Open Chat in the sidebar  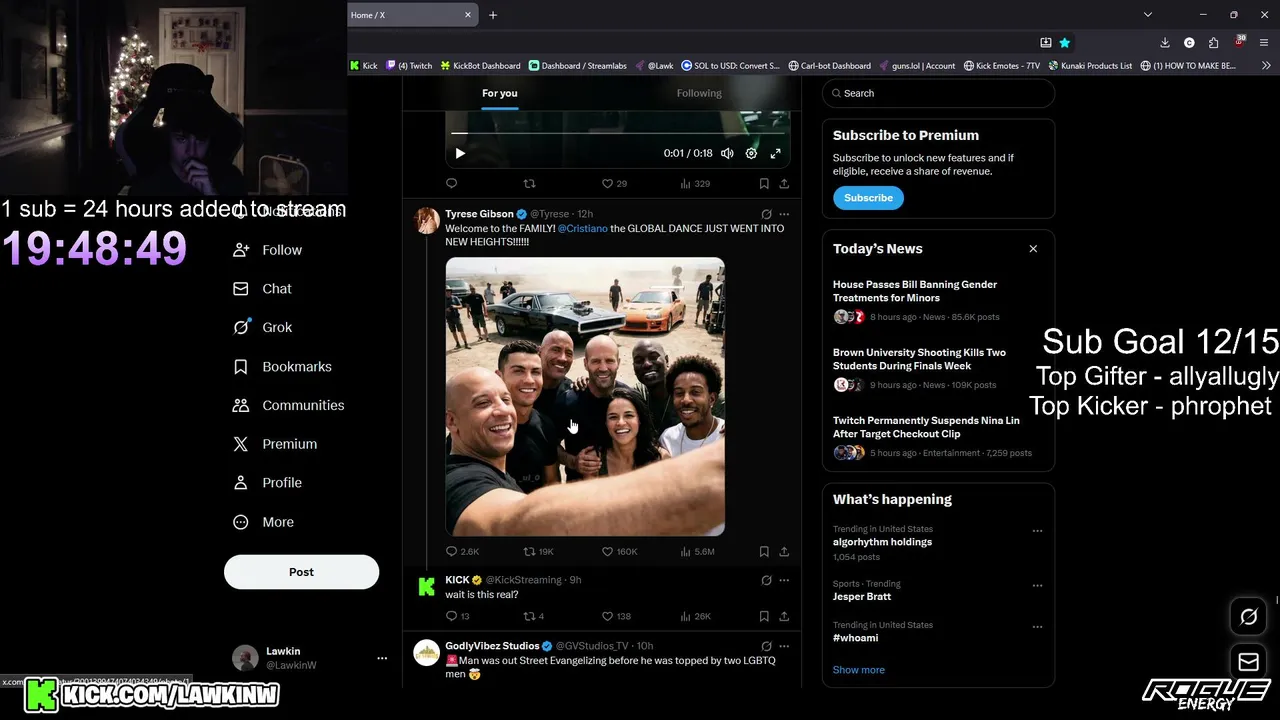pos(262,289)
